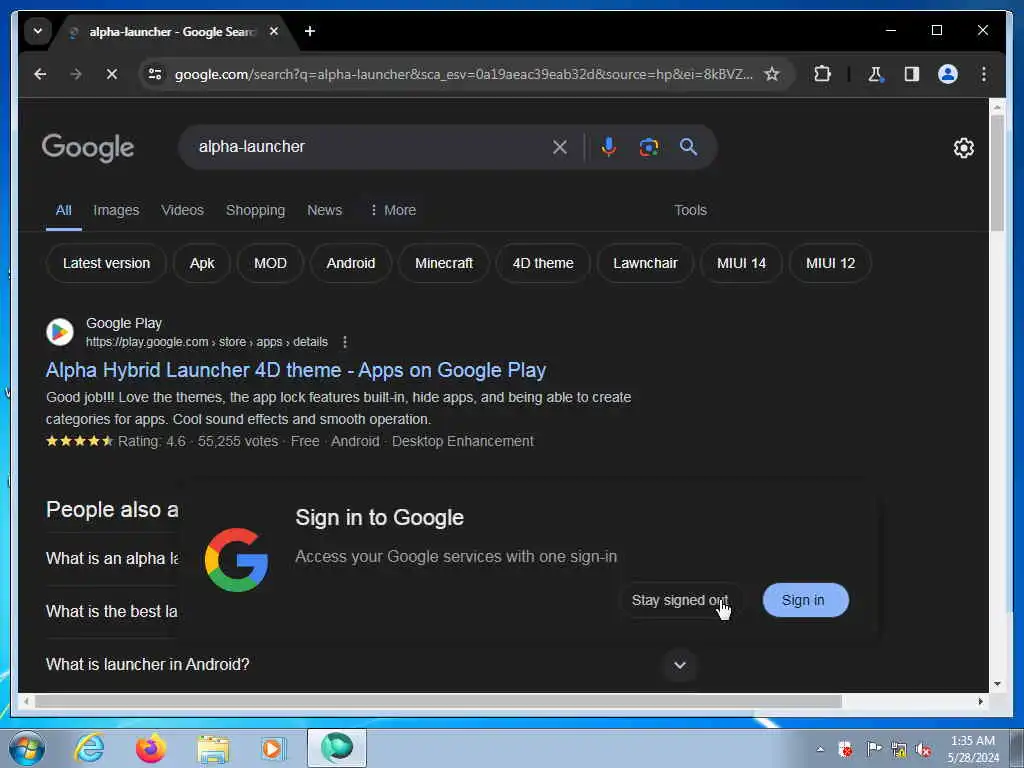Apply the Latest version filter chip
Screen dimensions: 1024x768
[x=106, y=263]
